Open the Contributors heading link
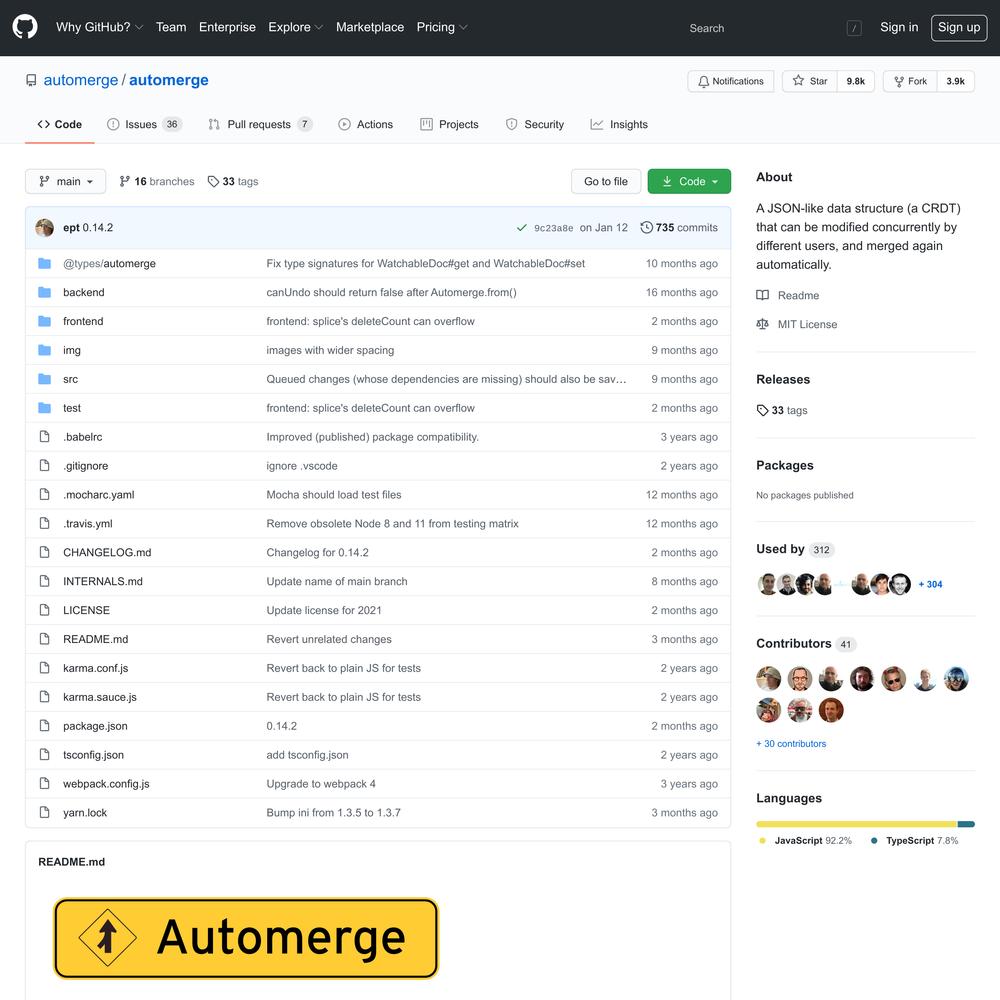Viewport: 1000px width, 1000px height. click(806, 643)
